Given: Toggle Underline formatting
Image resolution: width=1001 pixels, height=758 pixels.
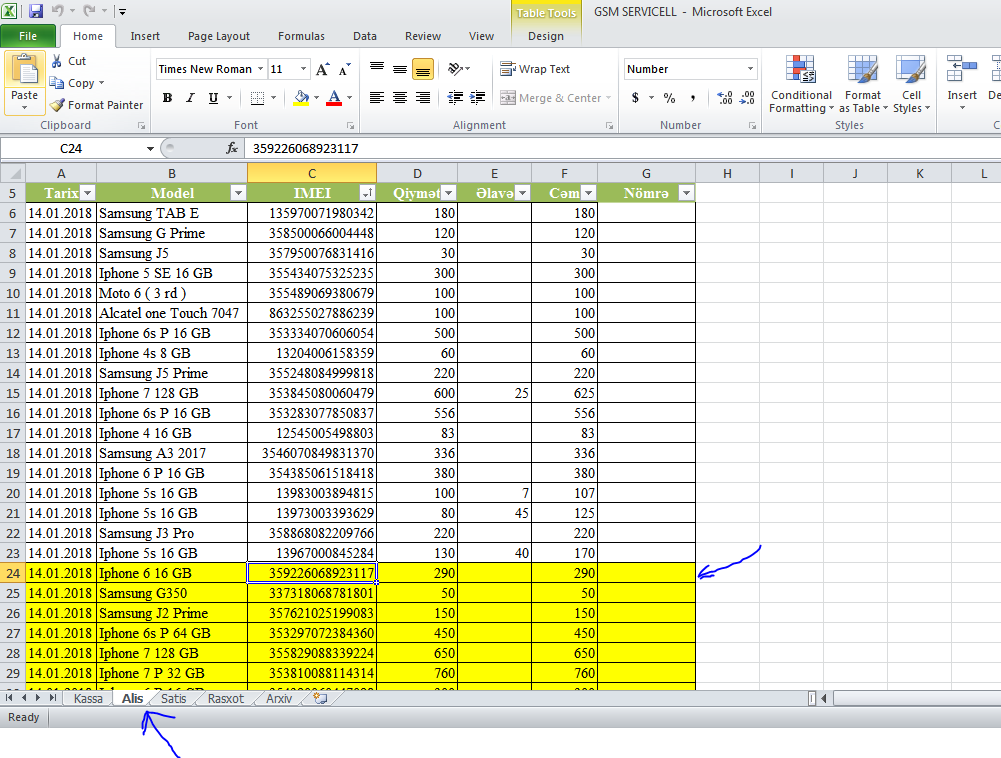Looking at the screenshot, I should (213, 98).
